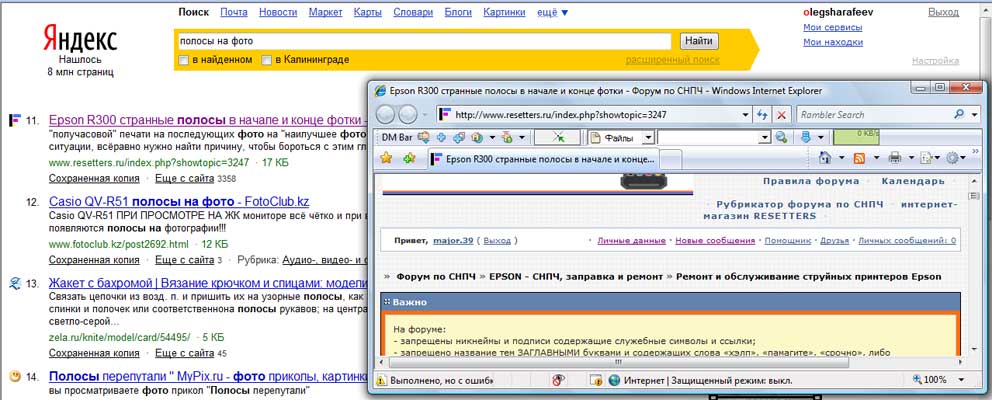
Task: Open the Почта tab on Yandex
Action: tap(233, 12)
